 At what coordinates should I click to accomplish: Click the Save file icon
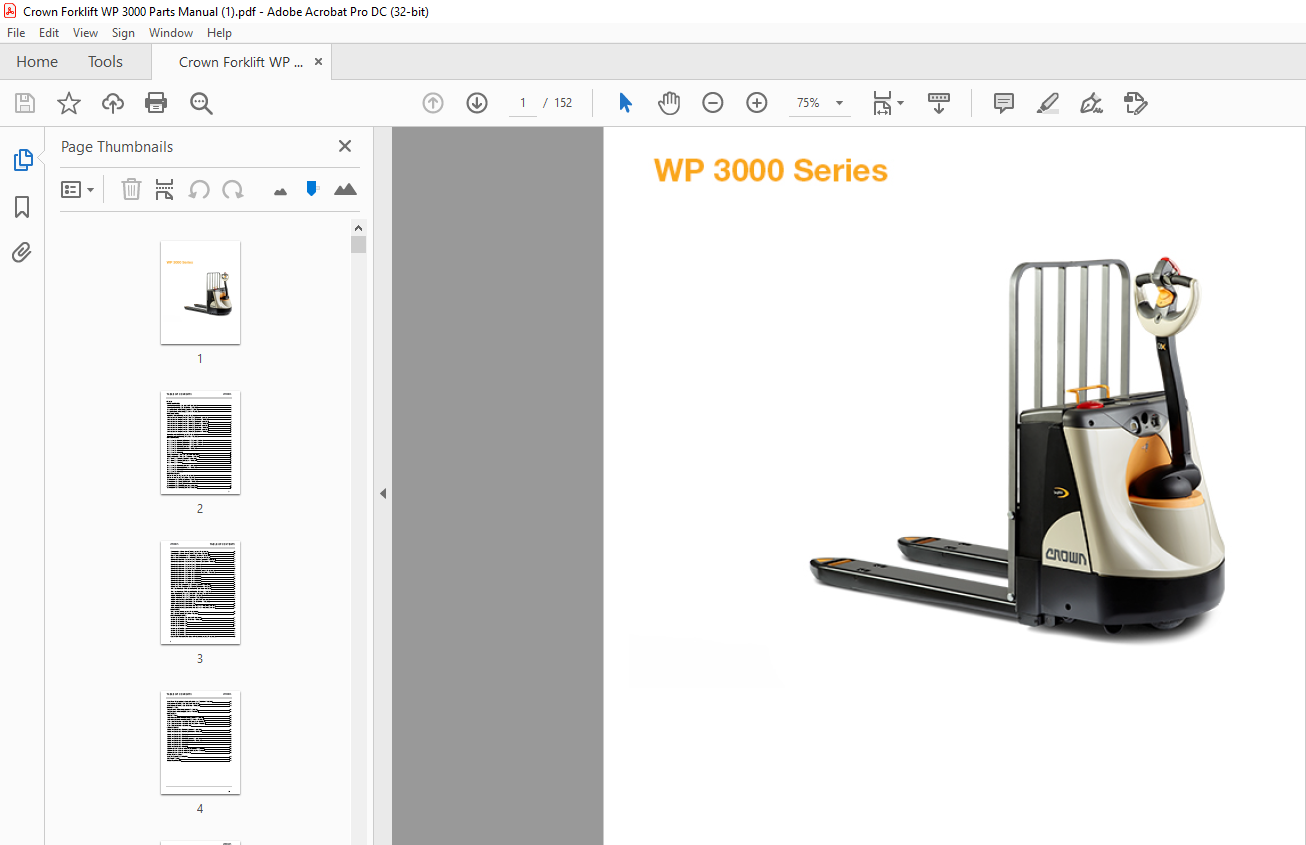[x=25, y=103]
